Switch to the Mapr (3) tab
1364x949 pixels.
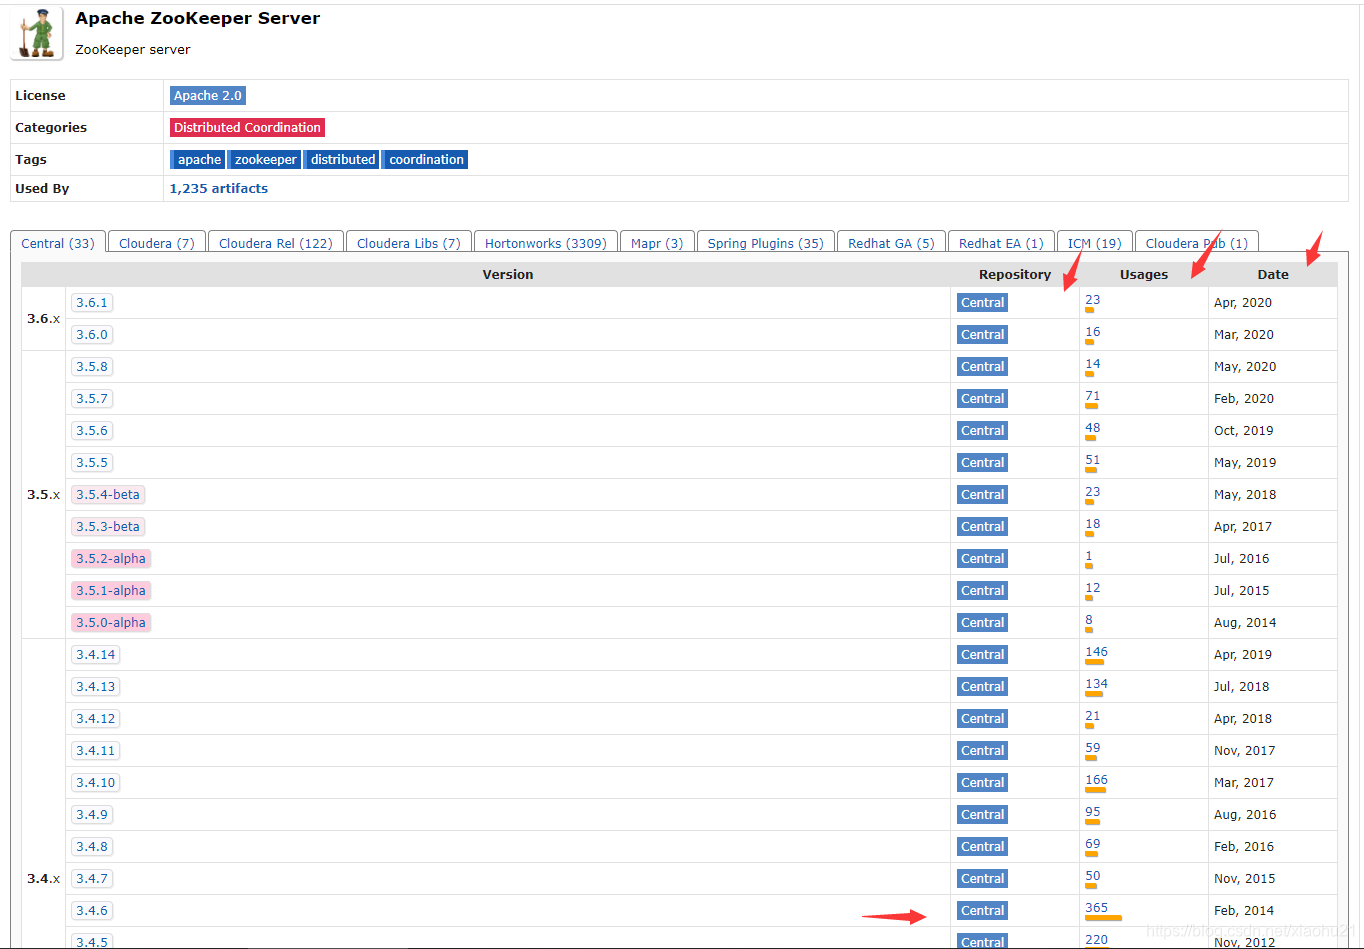(x=657, y=243)
